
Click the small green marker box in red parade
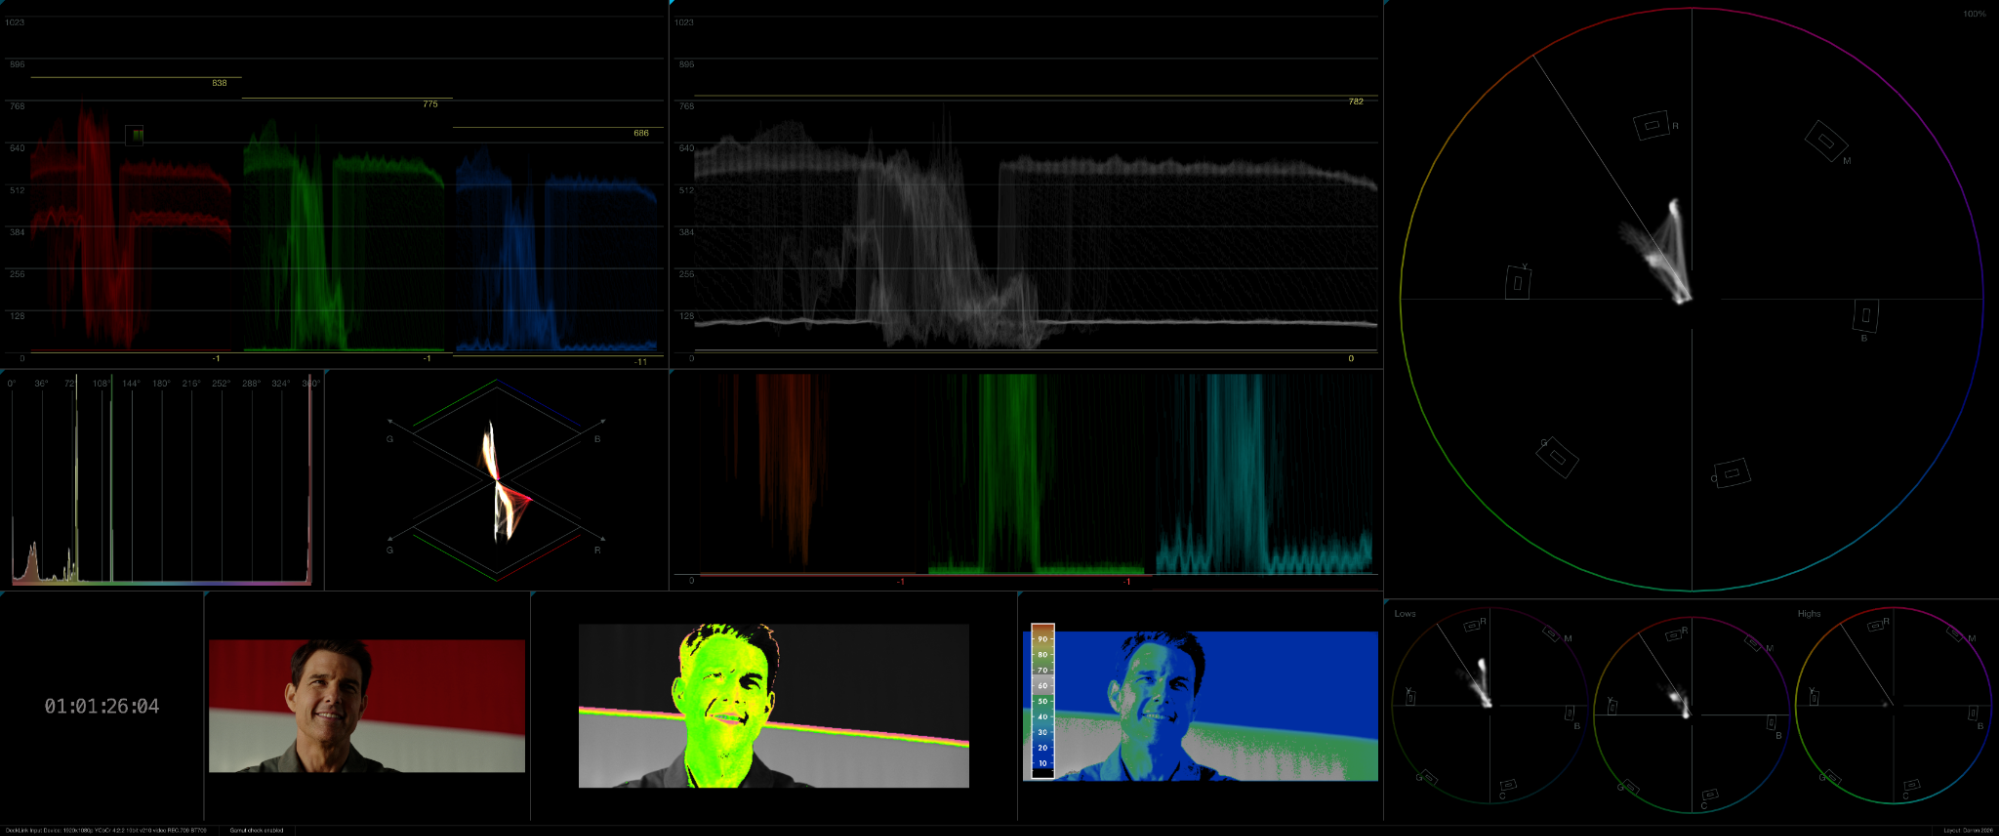(x=135, y=135)
